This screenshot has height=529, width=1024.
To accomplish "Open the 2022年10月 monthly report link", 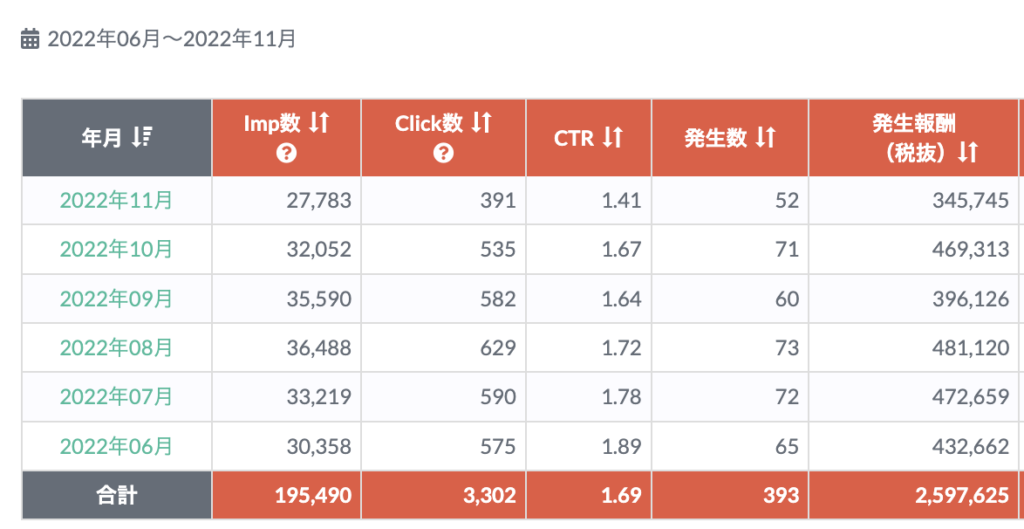I will pyautogui.click(x=116, y=249).
